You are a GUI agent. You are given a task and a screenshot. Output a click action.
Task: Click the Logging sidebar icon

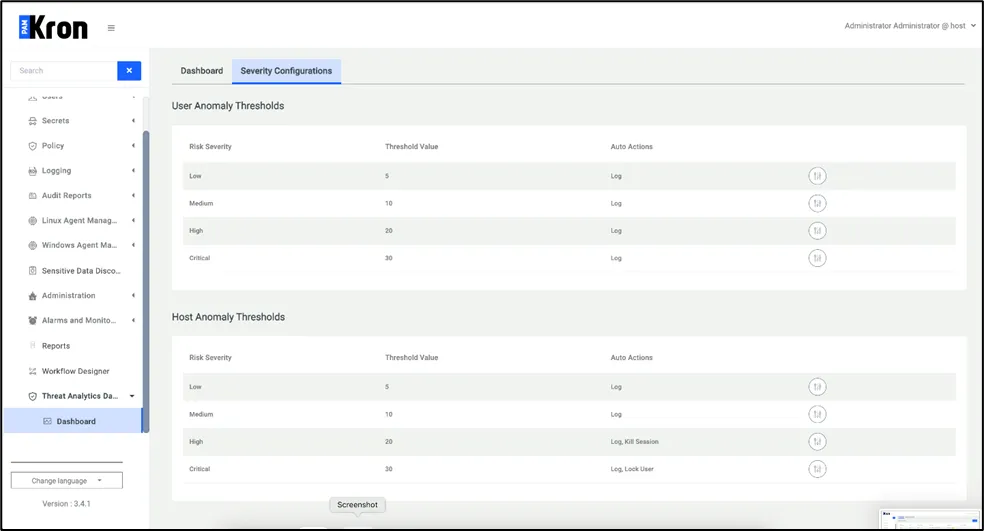[x=33, y=171]
